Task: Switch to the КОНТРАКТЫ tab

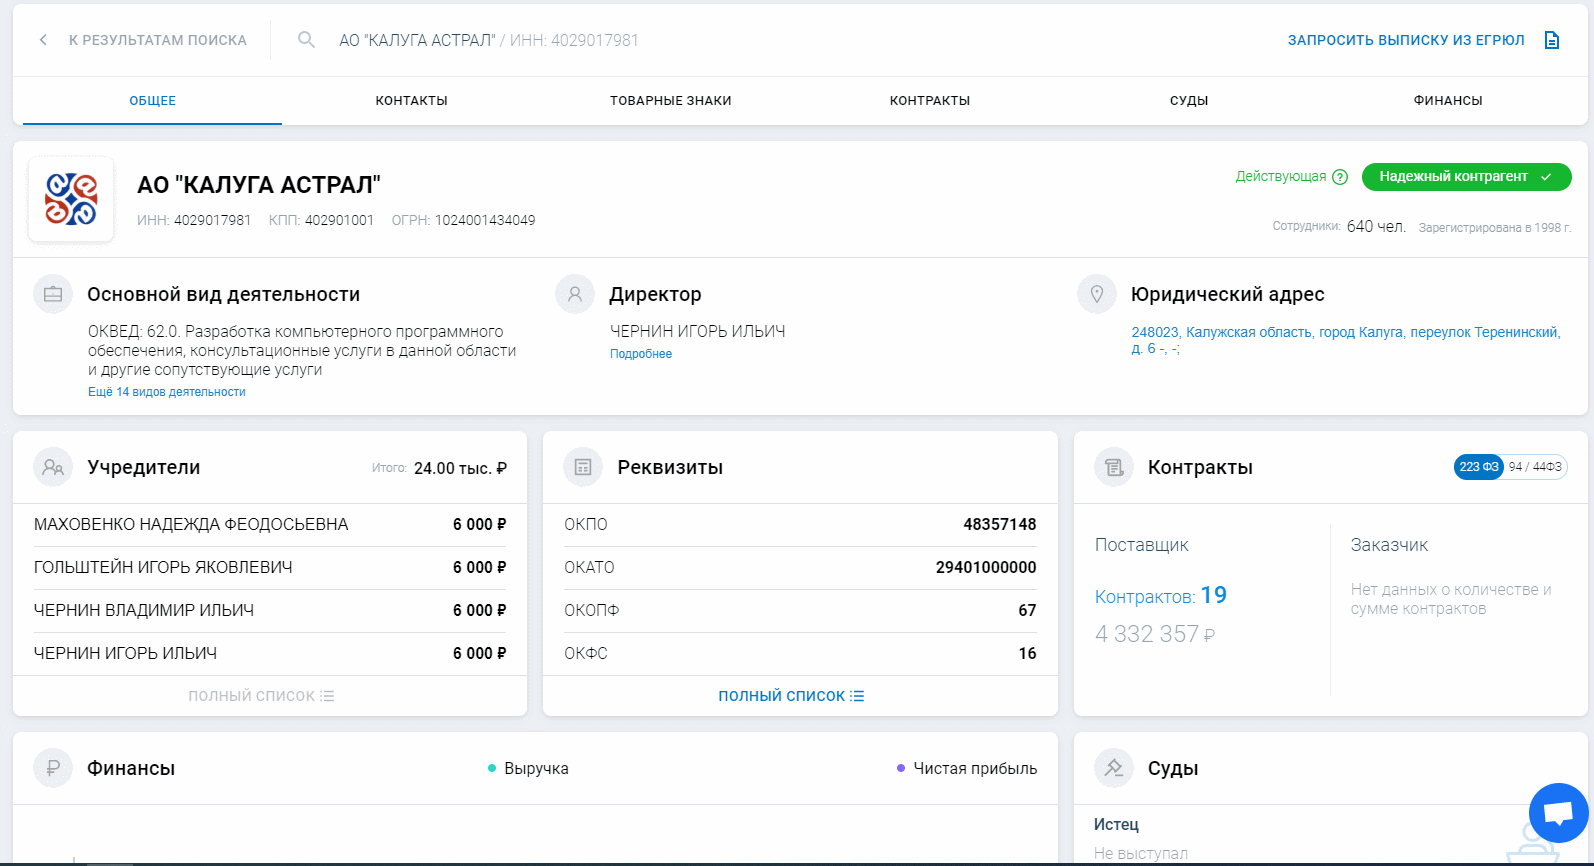Action: 930,101
